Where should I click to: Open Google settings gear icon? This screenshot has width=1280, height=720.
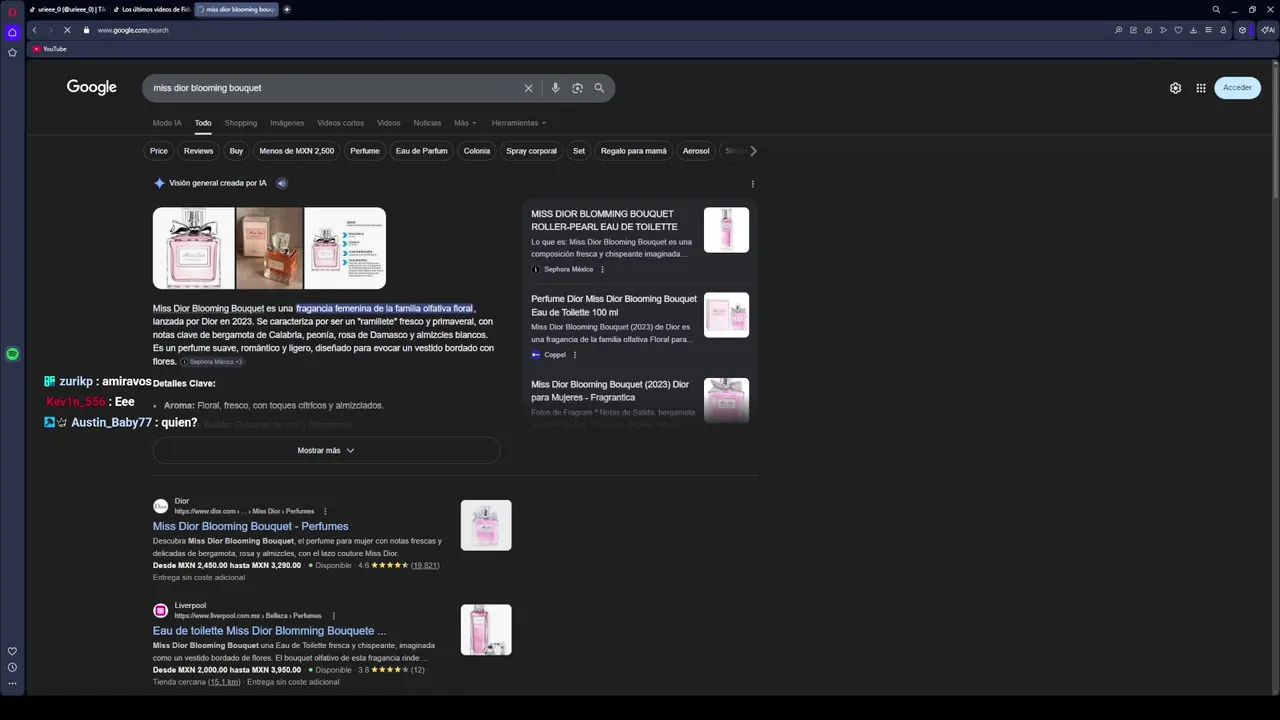(x=1175, y=88)
